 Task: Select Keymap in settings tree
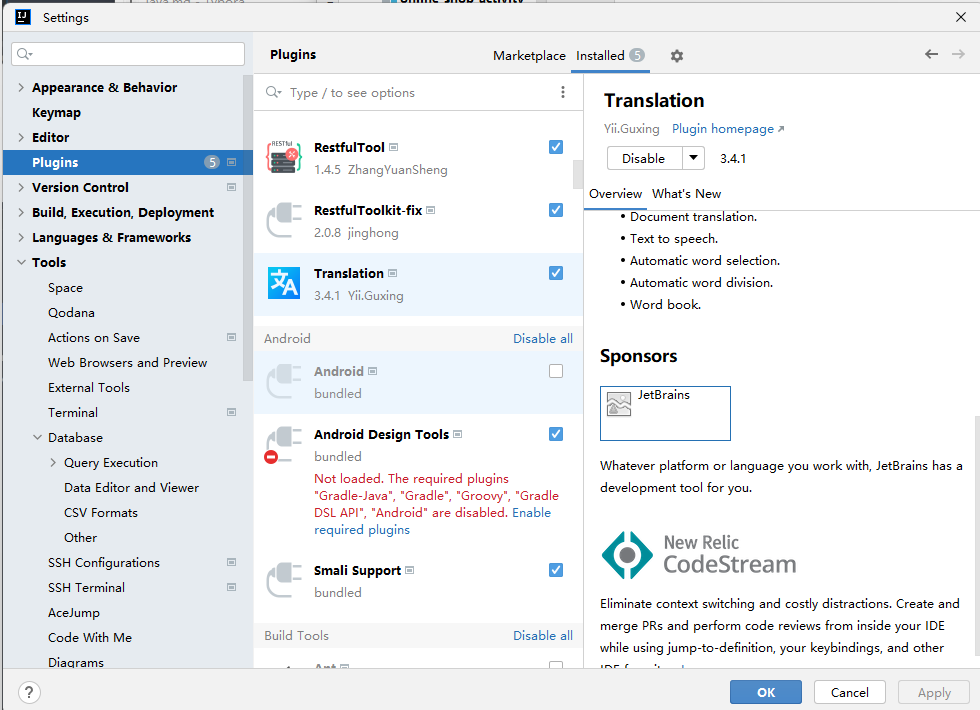tap(56, 112)
